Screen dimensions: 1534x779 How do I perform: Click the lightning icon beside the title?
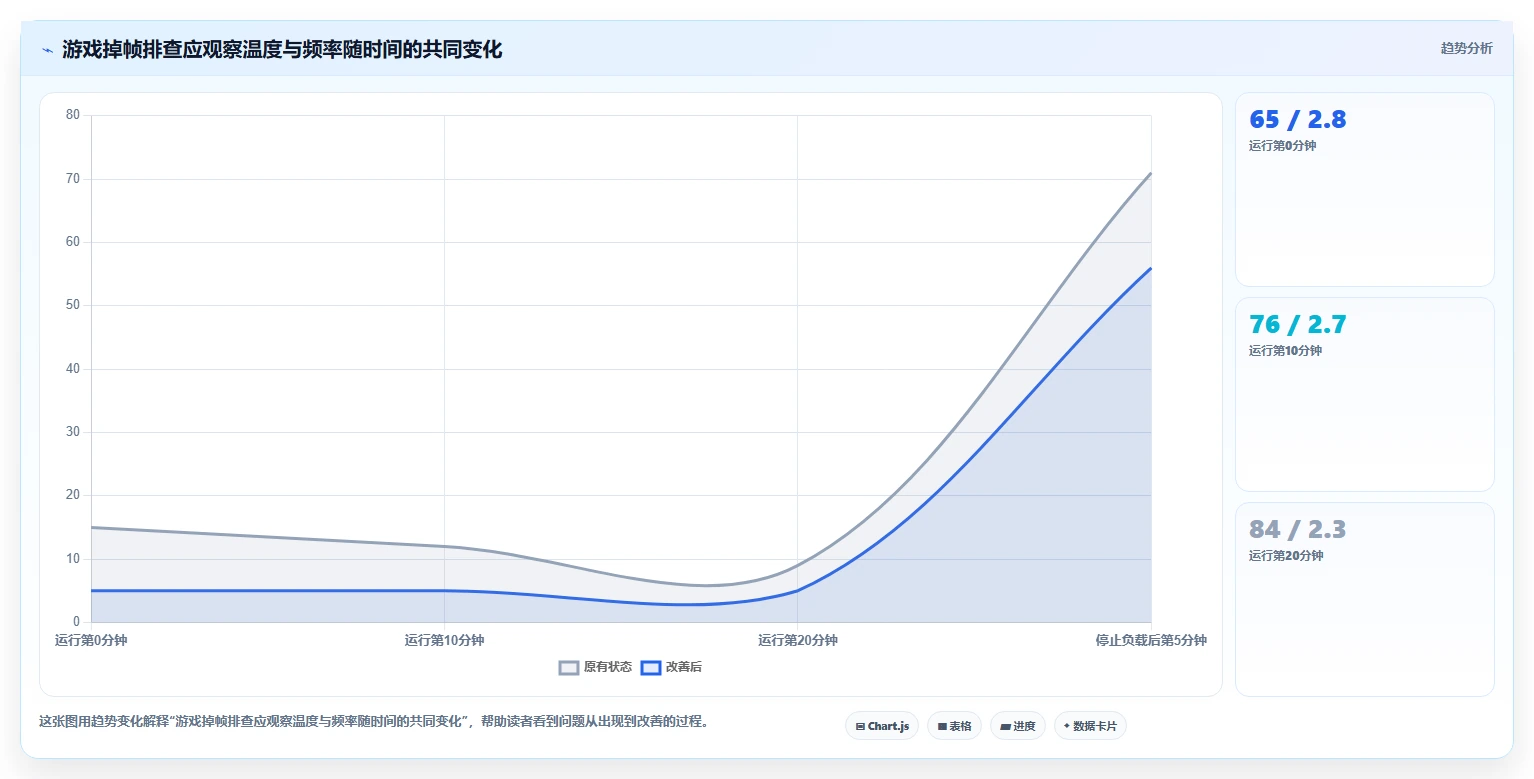[47, 50]
